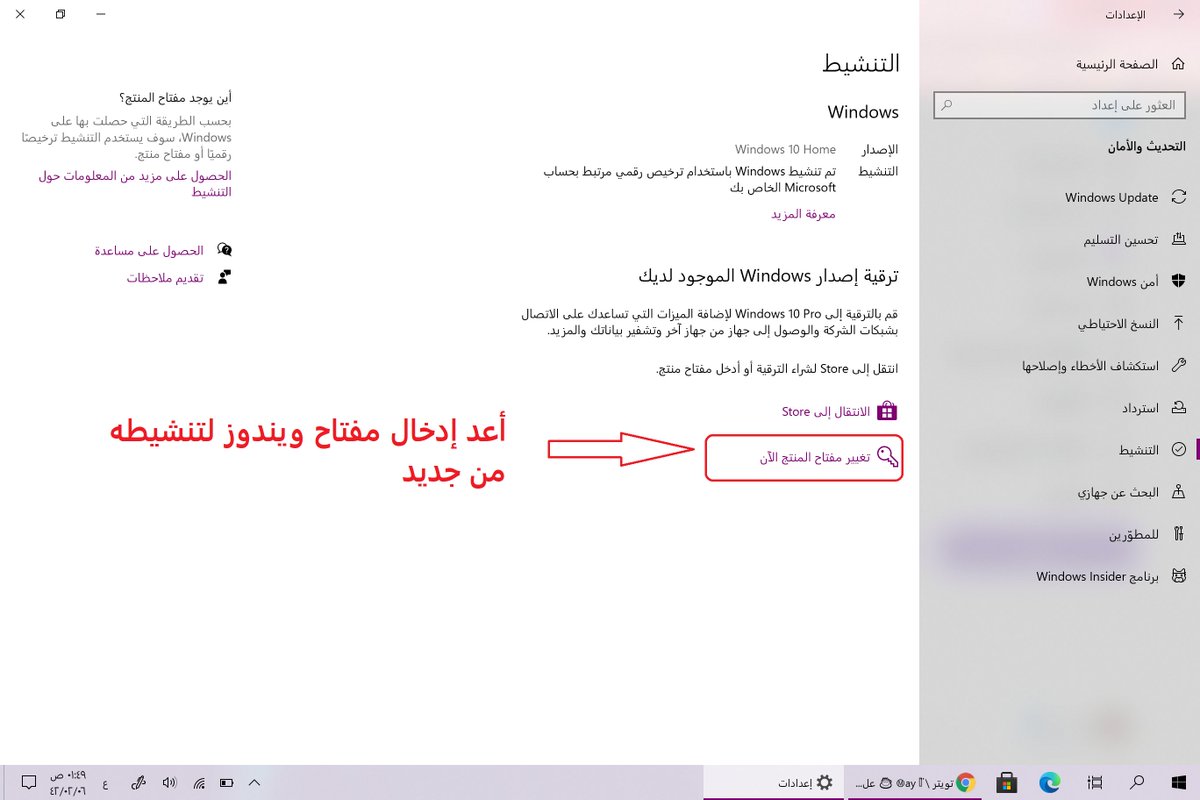Open the Windows Start button
This screenshot has height=800, width=1200.
point(1177,782)
